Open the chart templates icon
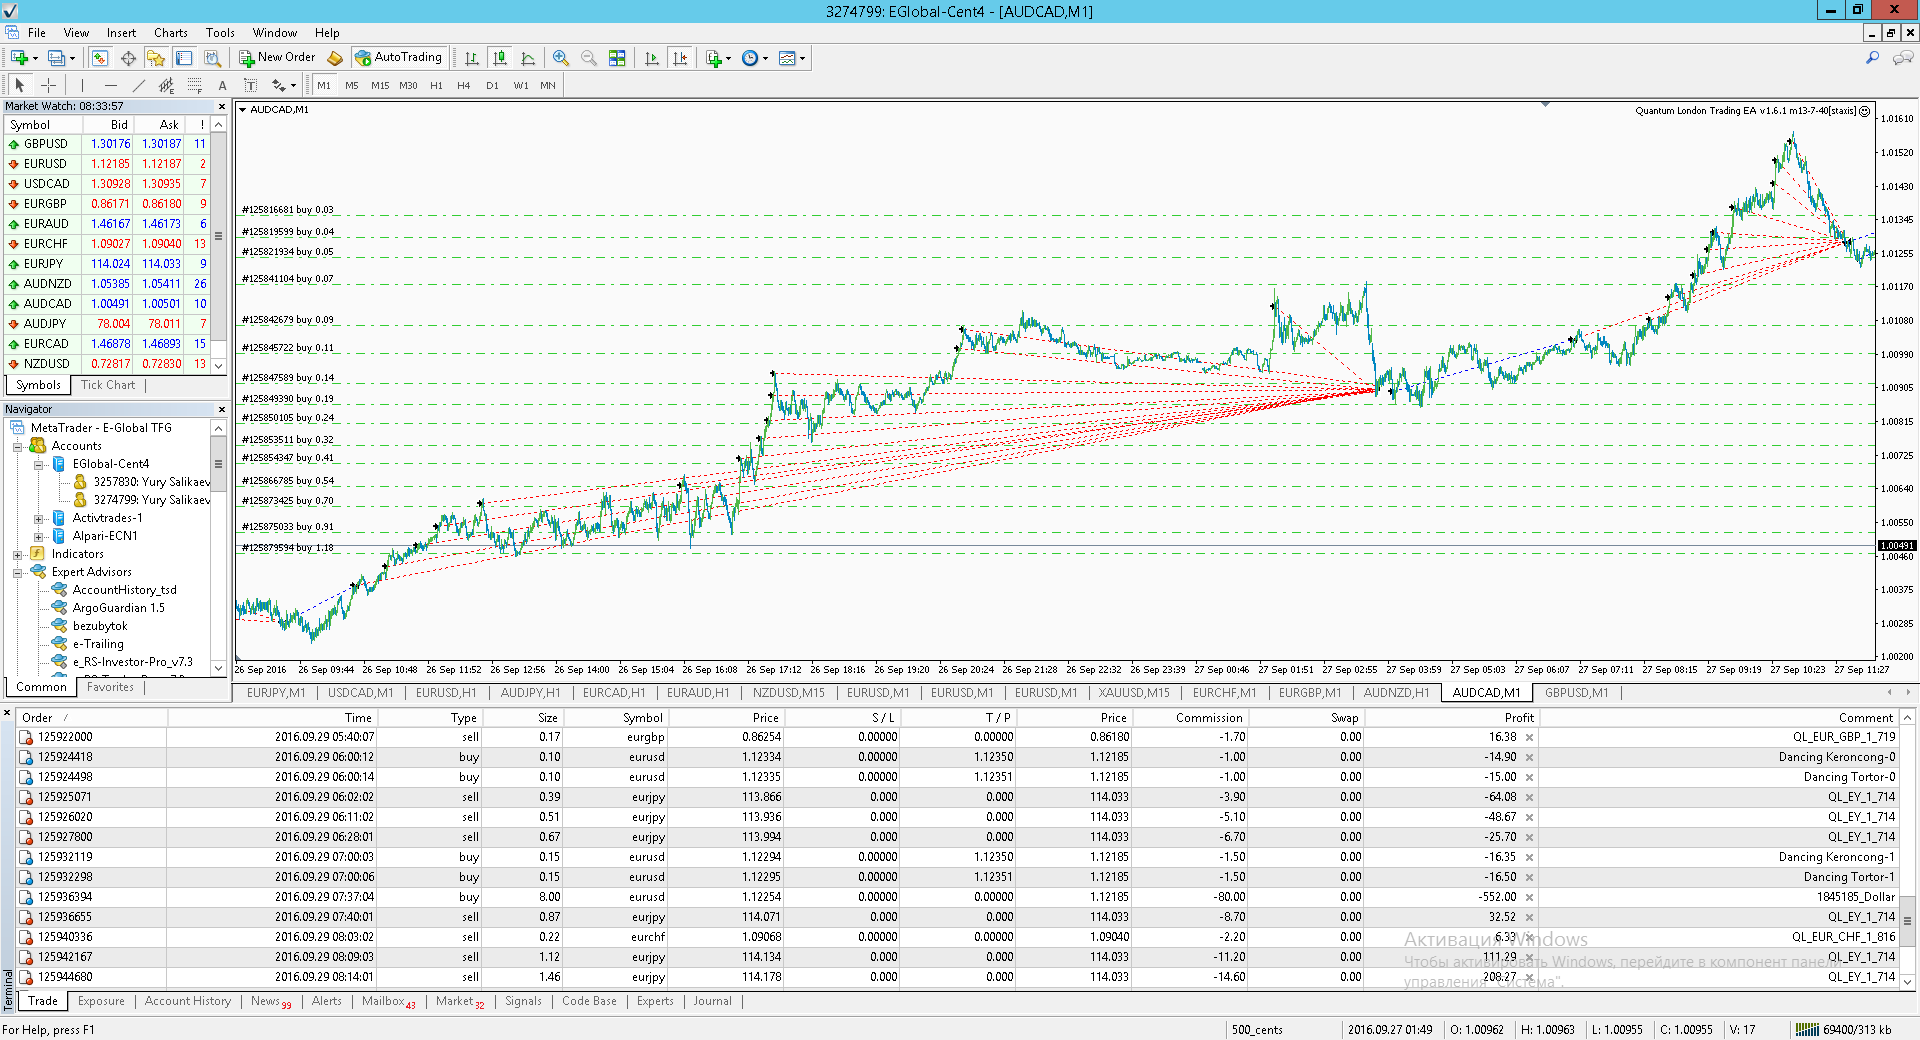This screenshot has width=1920, height=1040. coord(787,58)
